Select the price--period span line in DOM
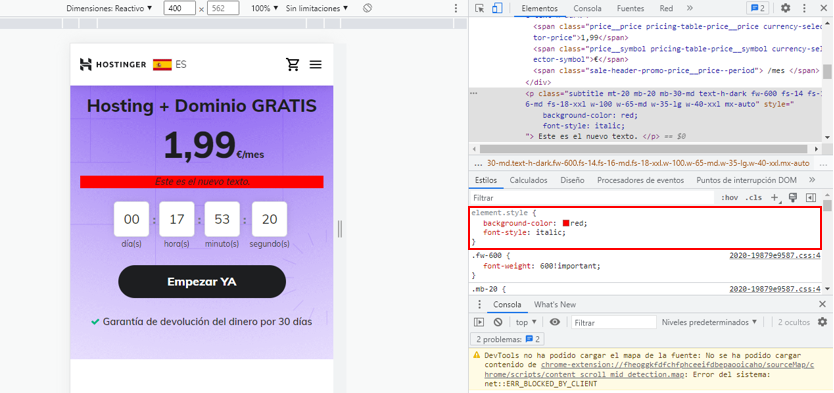Viewport: 834px width, 393px height. point(675,71)
